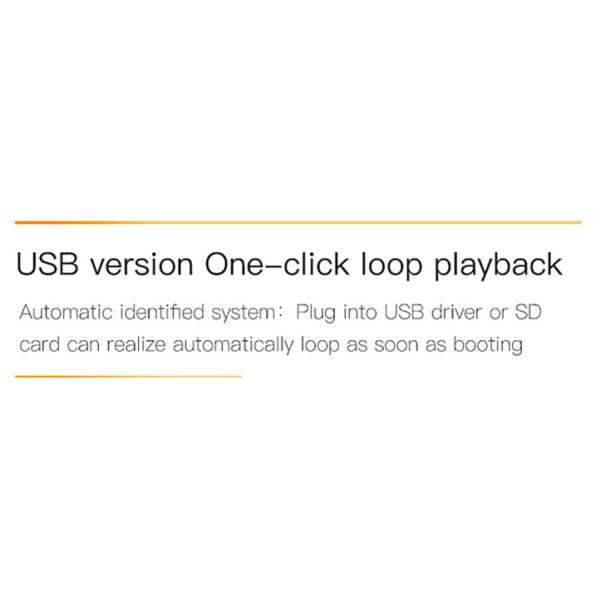
Task: Click "loop" in the gray description text
Action: pos(320,346)
